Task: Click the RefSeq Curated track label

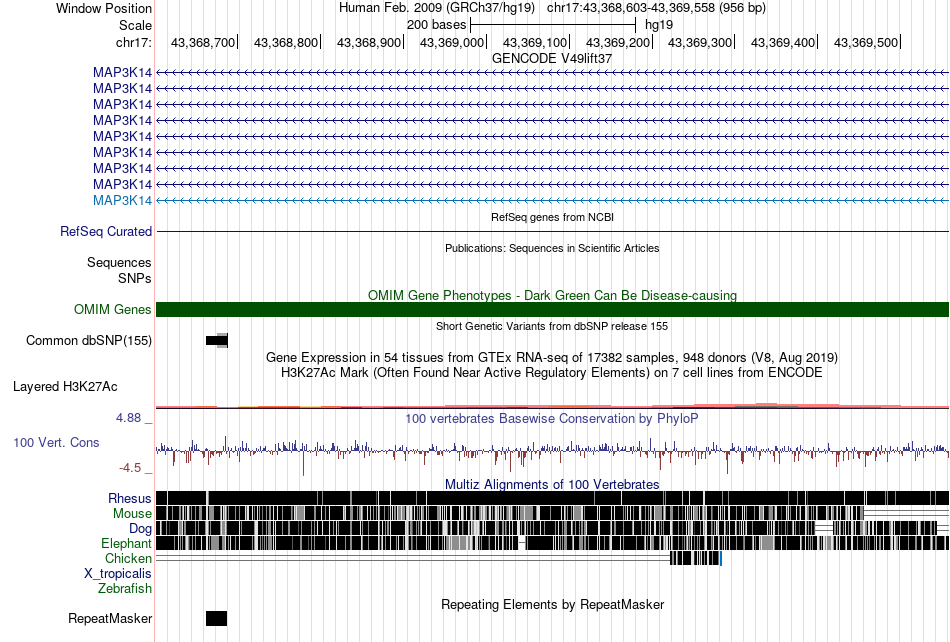Action: tap(106, 231)
